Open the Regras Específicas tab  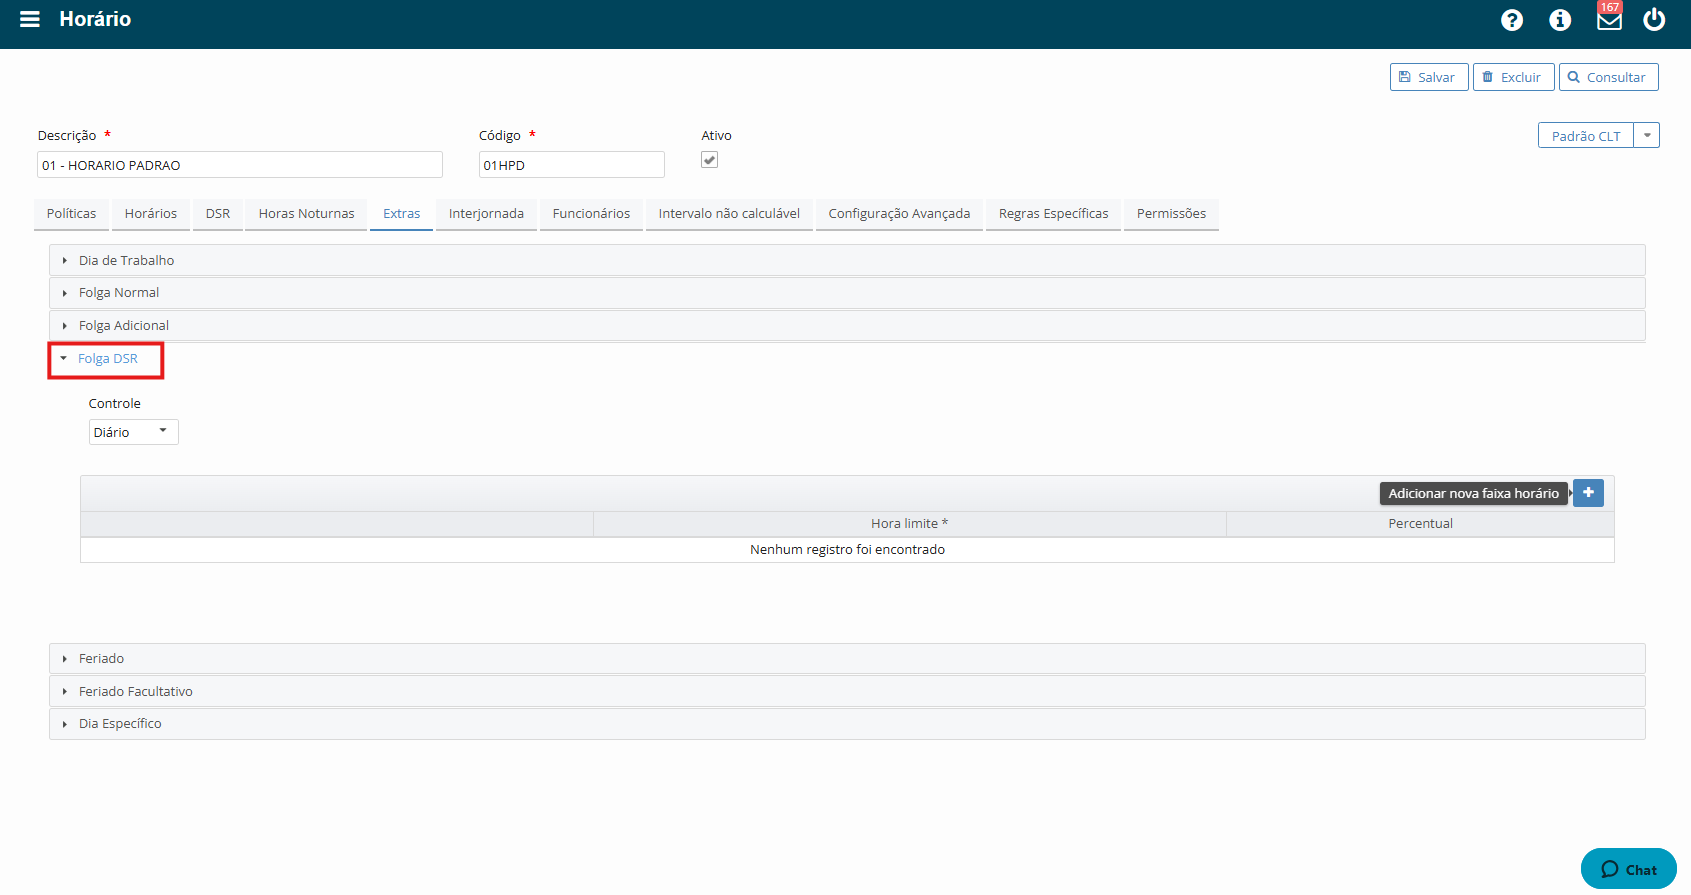pos(1054,214)
